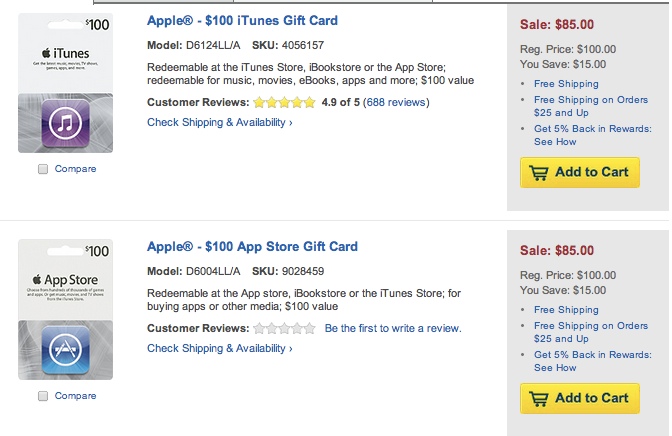Click the star rating for the iTunes card
This screenshot has height=436, width=672.
coord(284,102)
